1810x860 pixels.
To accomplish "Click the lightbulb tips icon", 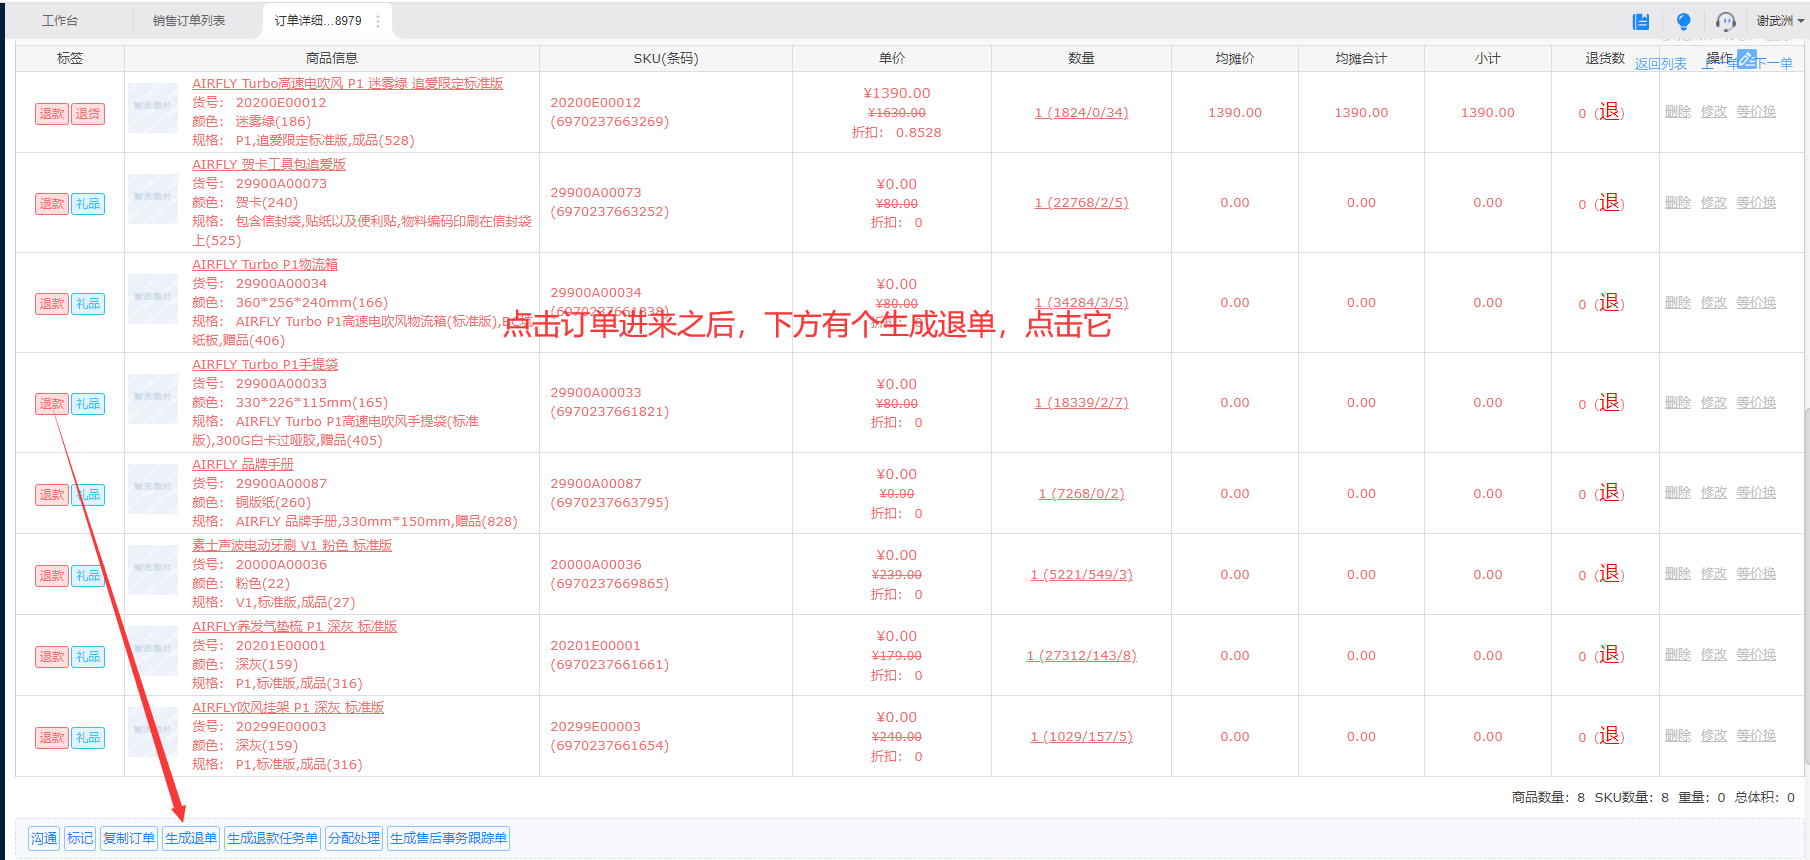I will pos(1684,21).
